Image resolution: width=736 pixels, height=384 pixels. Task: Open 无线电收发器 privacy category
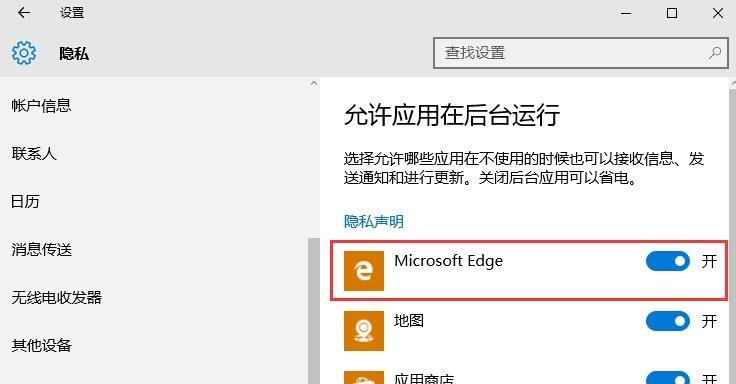[x=56, y=298]
